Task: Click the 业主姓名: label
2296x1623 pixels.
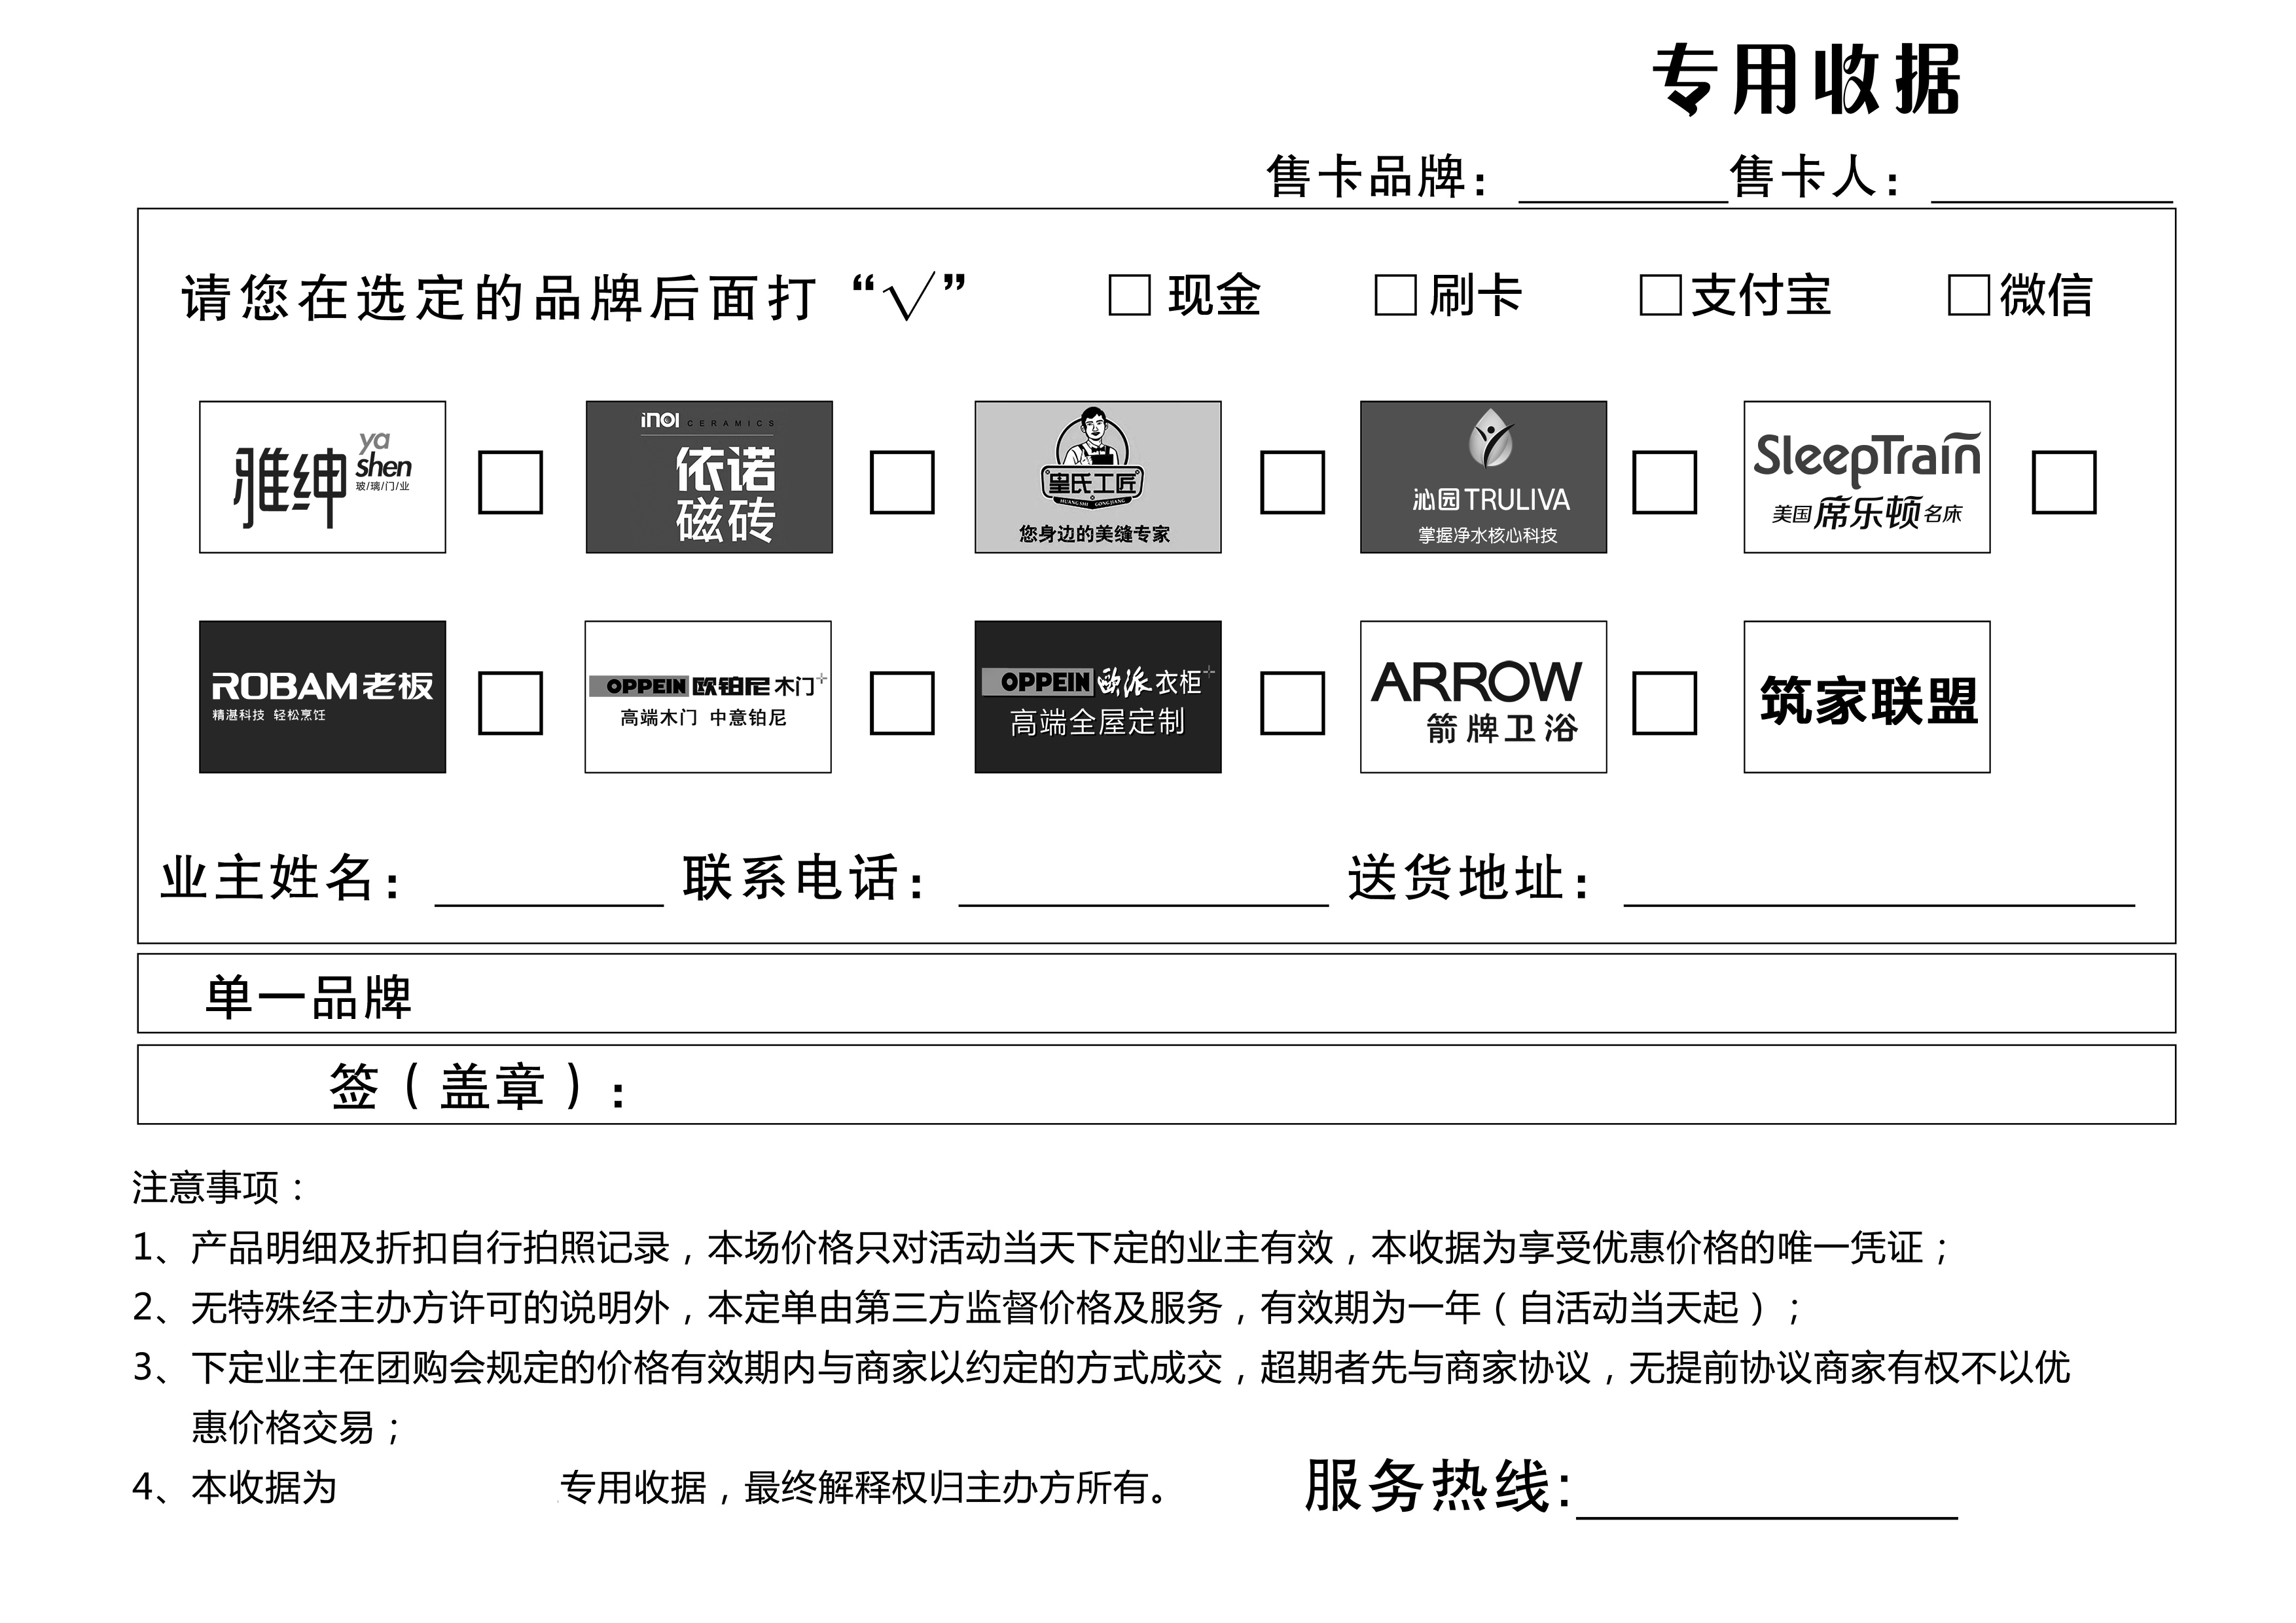Action: click(x=282, y=879)
